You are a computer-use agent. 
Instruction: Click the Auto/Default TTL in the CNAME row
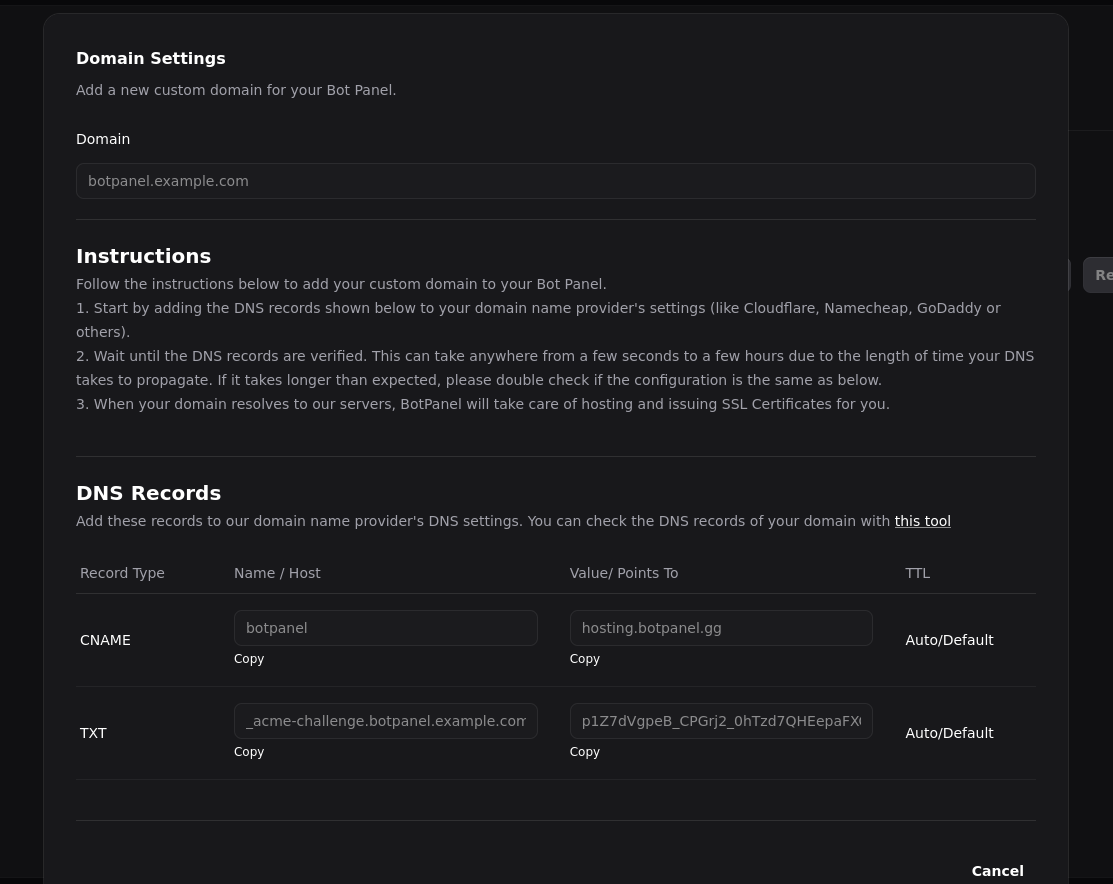pos(949,640)
